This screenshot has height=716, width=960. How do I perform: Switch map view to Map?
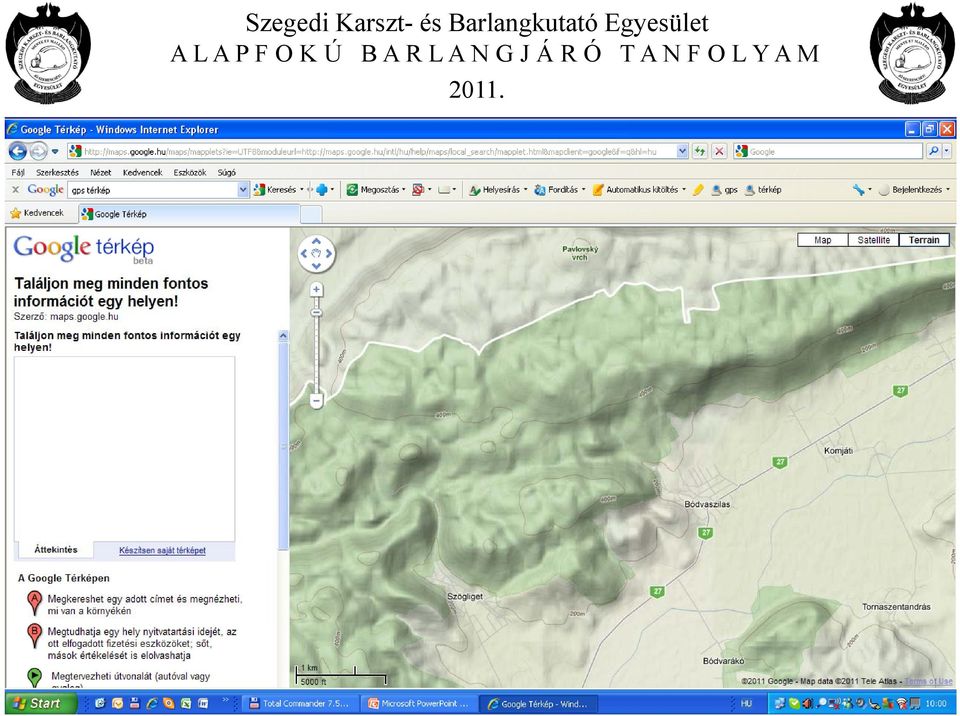coord(822,240)
